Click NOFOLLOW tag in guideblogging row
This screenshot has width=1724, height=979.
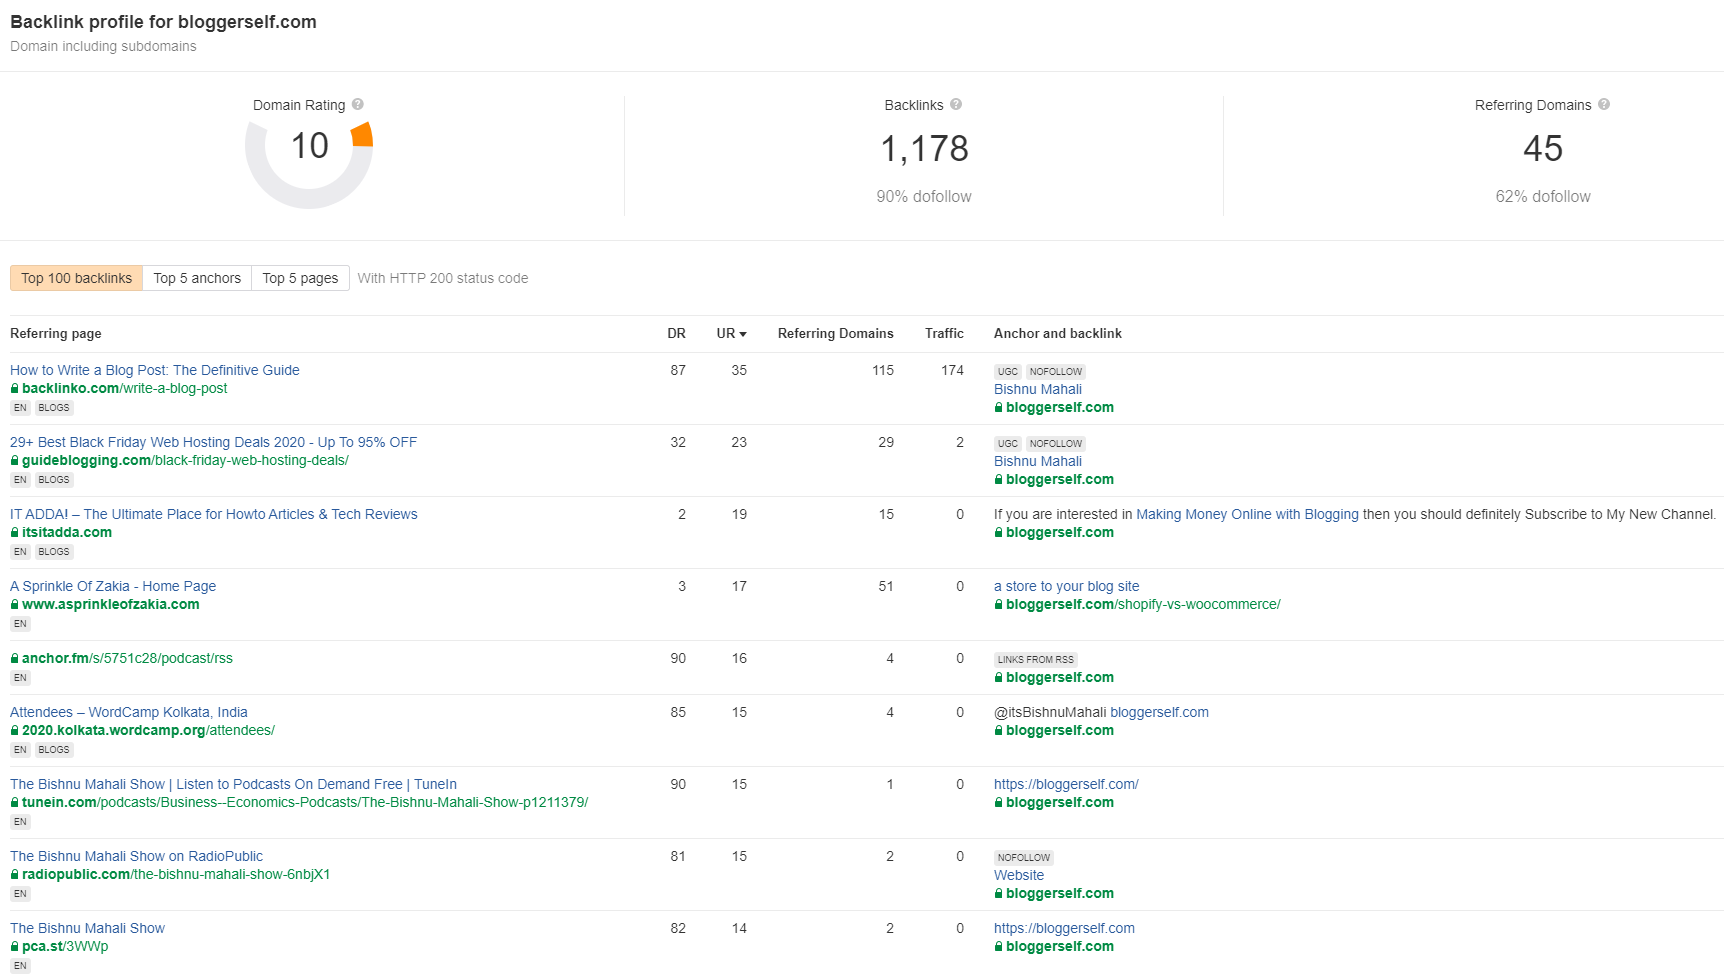[x=1055, y=443]
